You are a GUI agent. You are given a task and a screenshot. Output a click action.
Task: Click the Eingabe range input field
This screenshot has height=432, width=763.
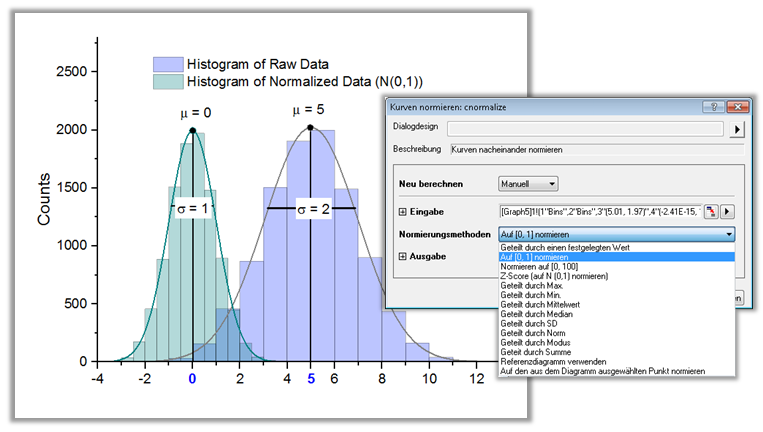598,211
